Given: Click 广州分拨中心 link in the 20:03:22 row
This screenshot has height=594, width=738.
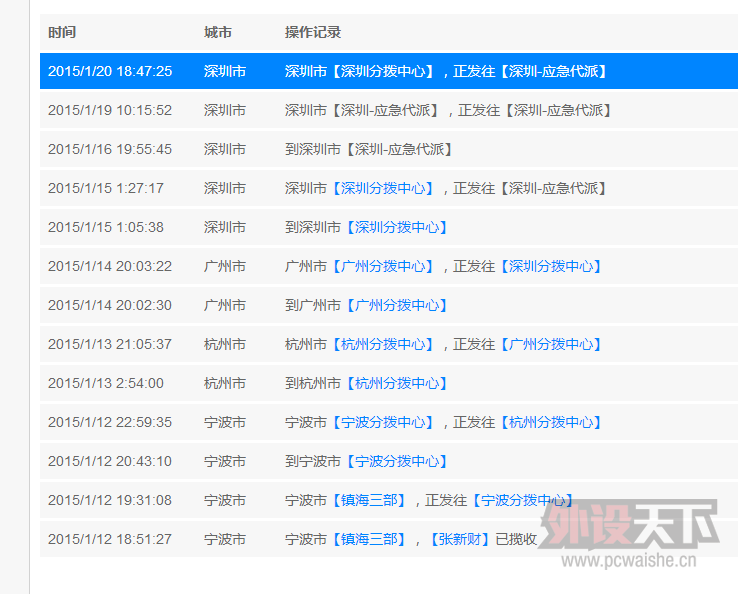Looking at the screenshot, I should [x=383, y=266].
